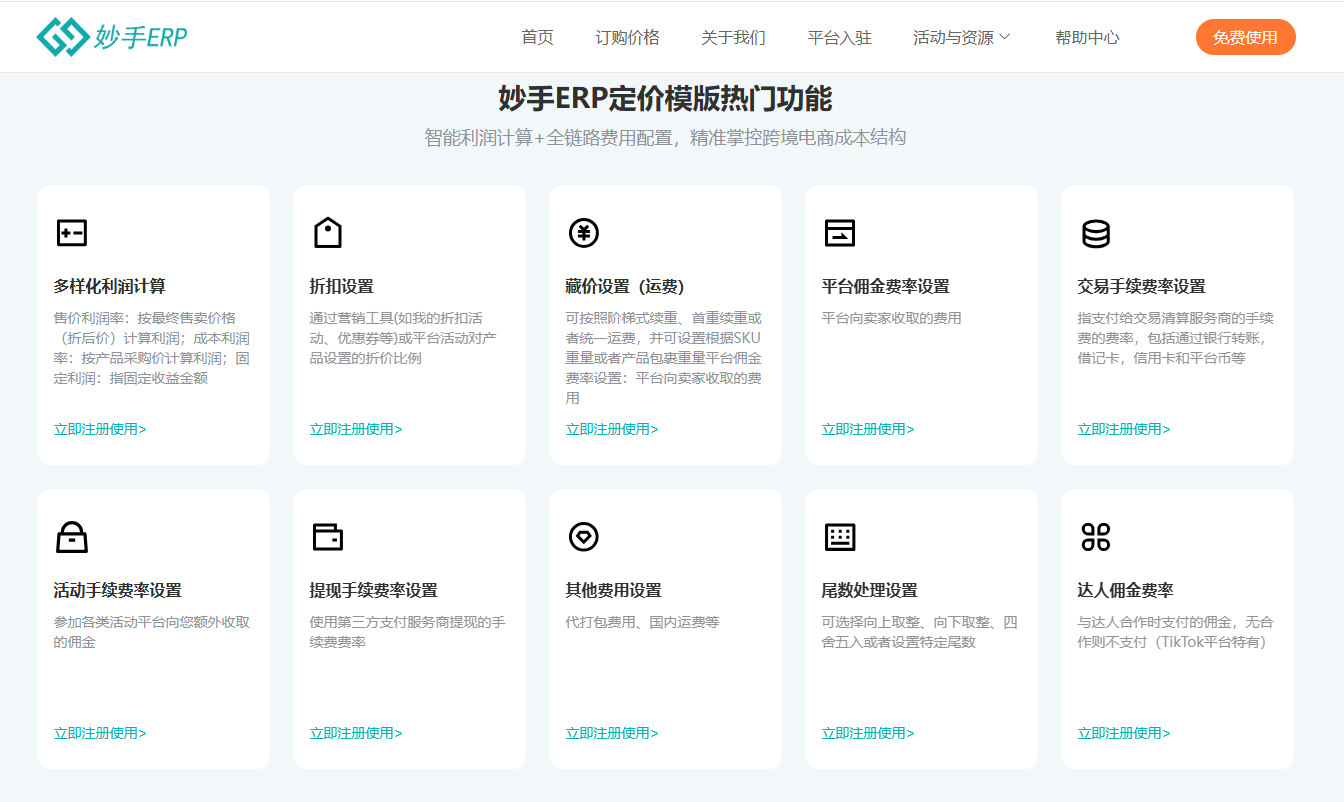Click description starting 可按照阶梯式续重
This screenshot has width=1344, height=802.
(x=664, y=358)
